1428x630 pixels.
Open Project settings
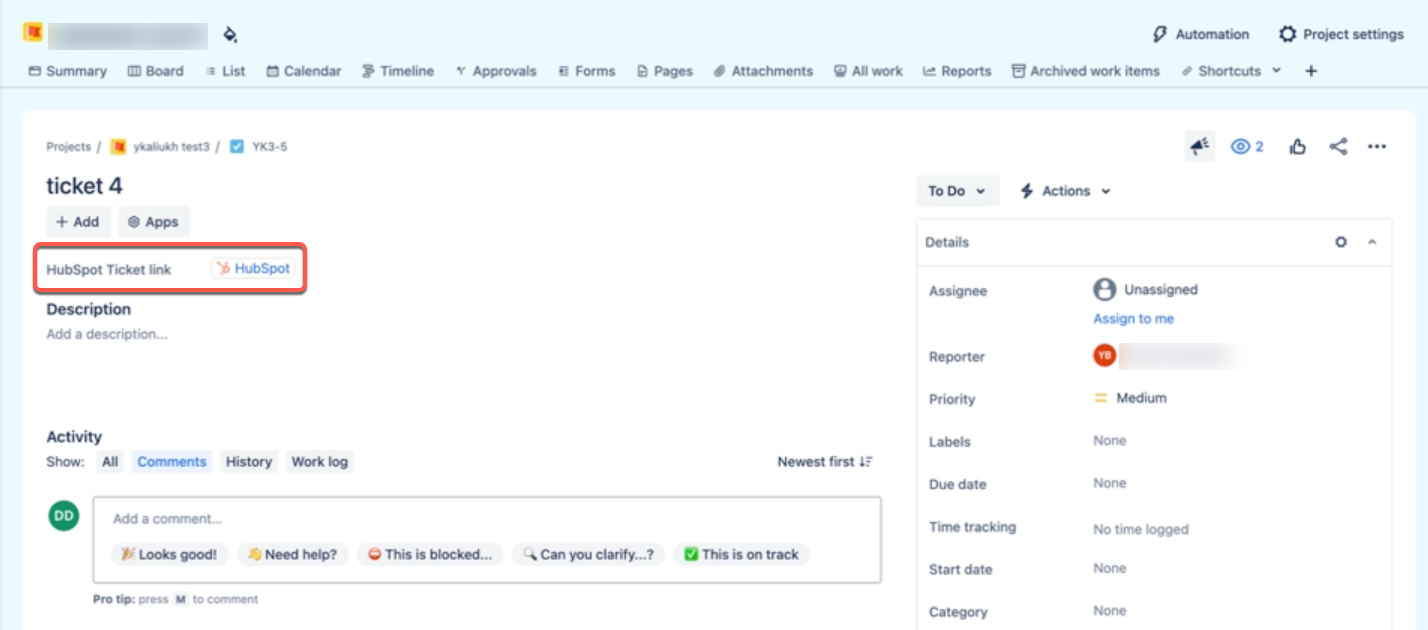pos(1341,34)
